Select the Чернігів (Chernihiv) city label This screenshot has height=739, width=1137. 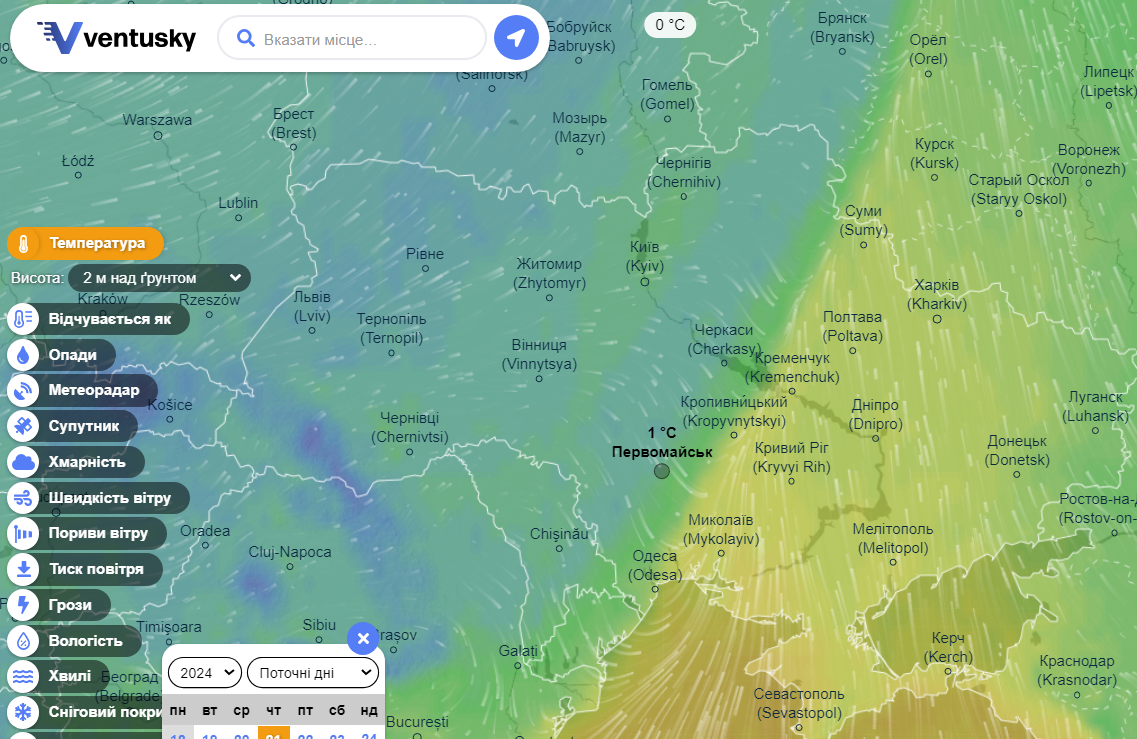(684, 173)
